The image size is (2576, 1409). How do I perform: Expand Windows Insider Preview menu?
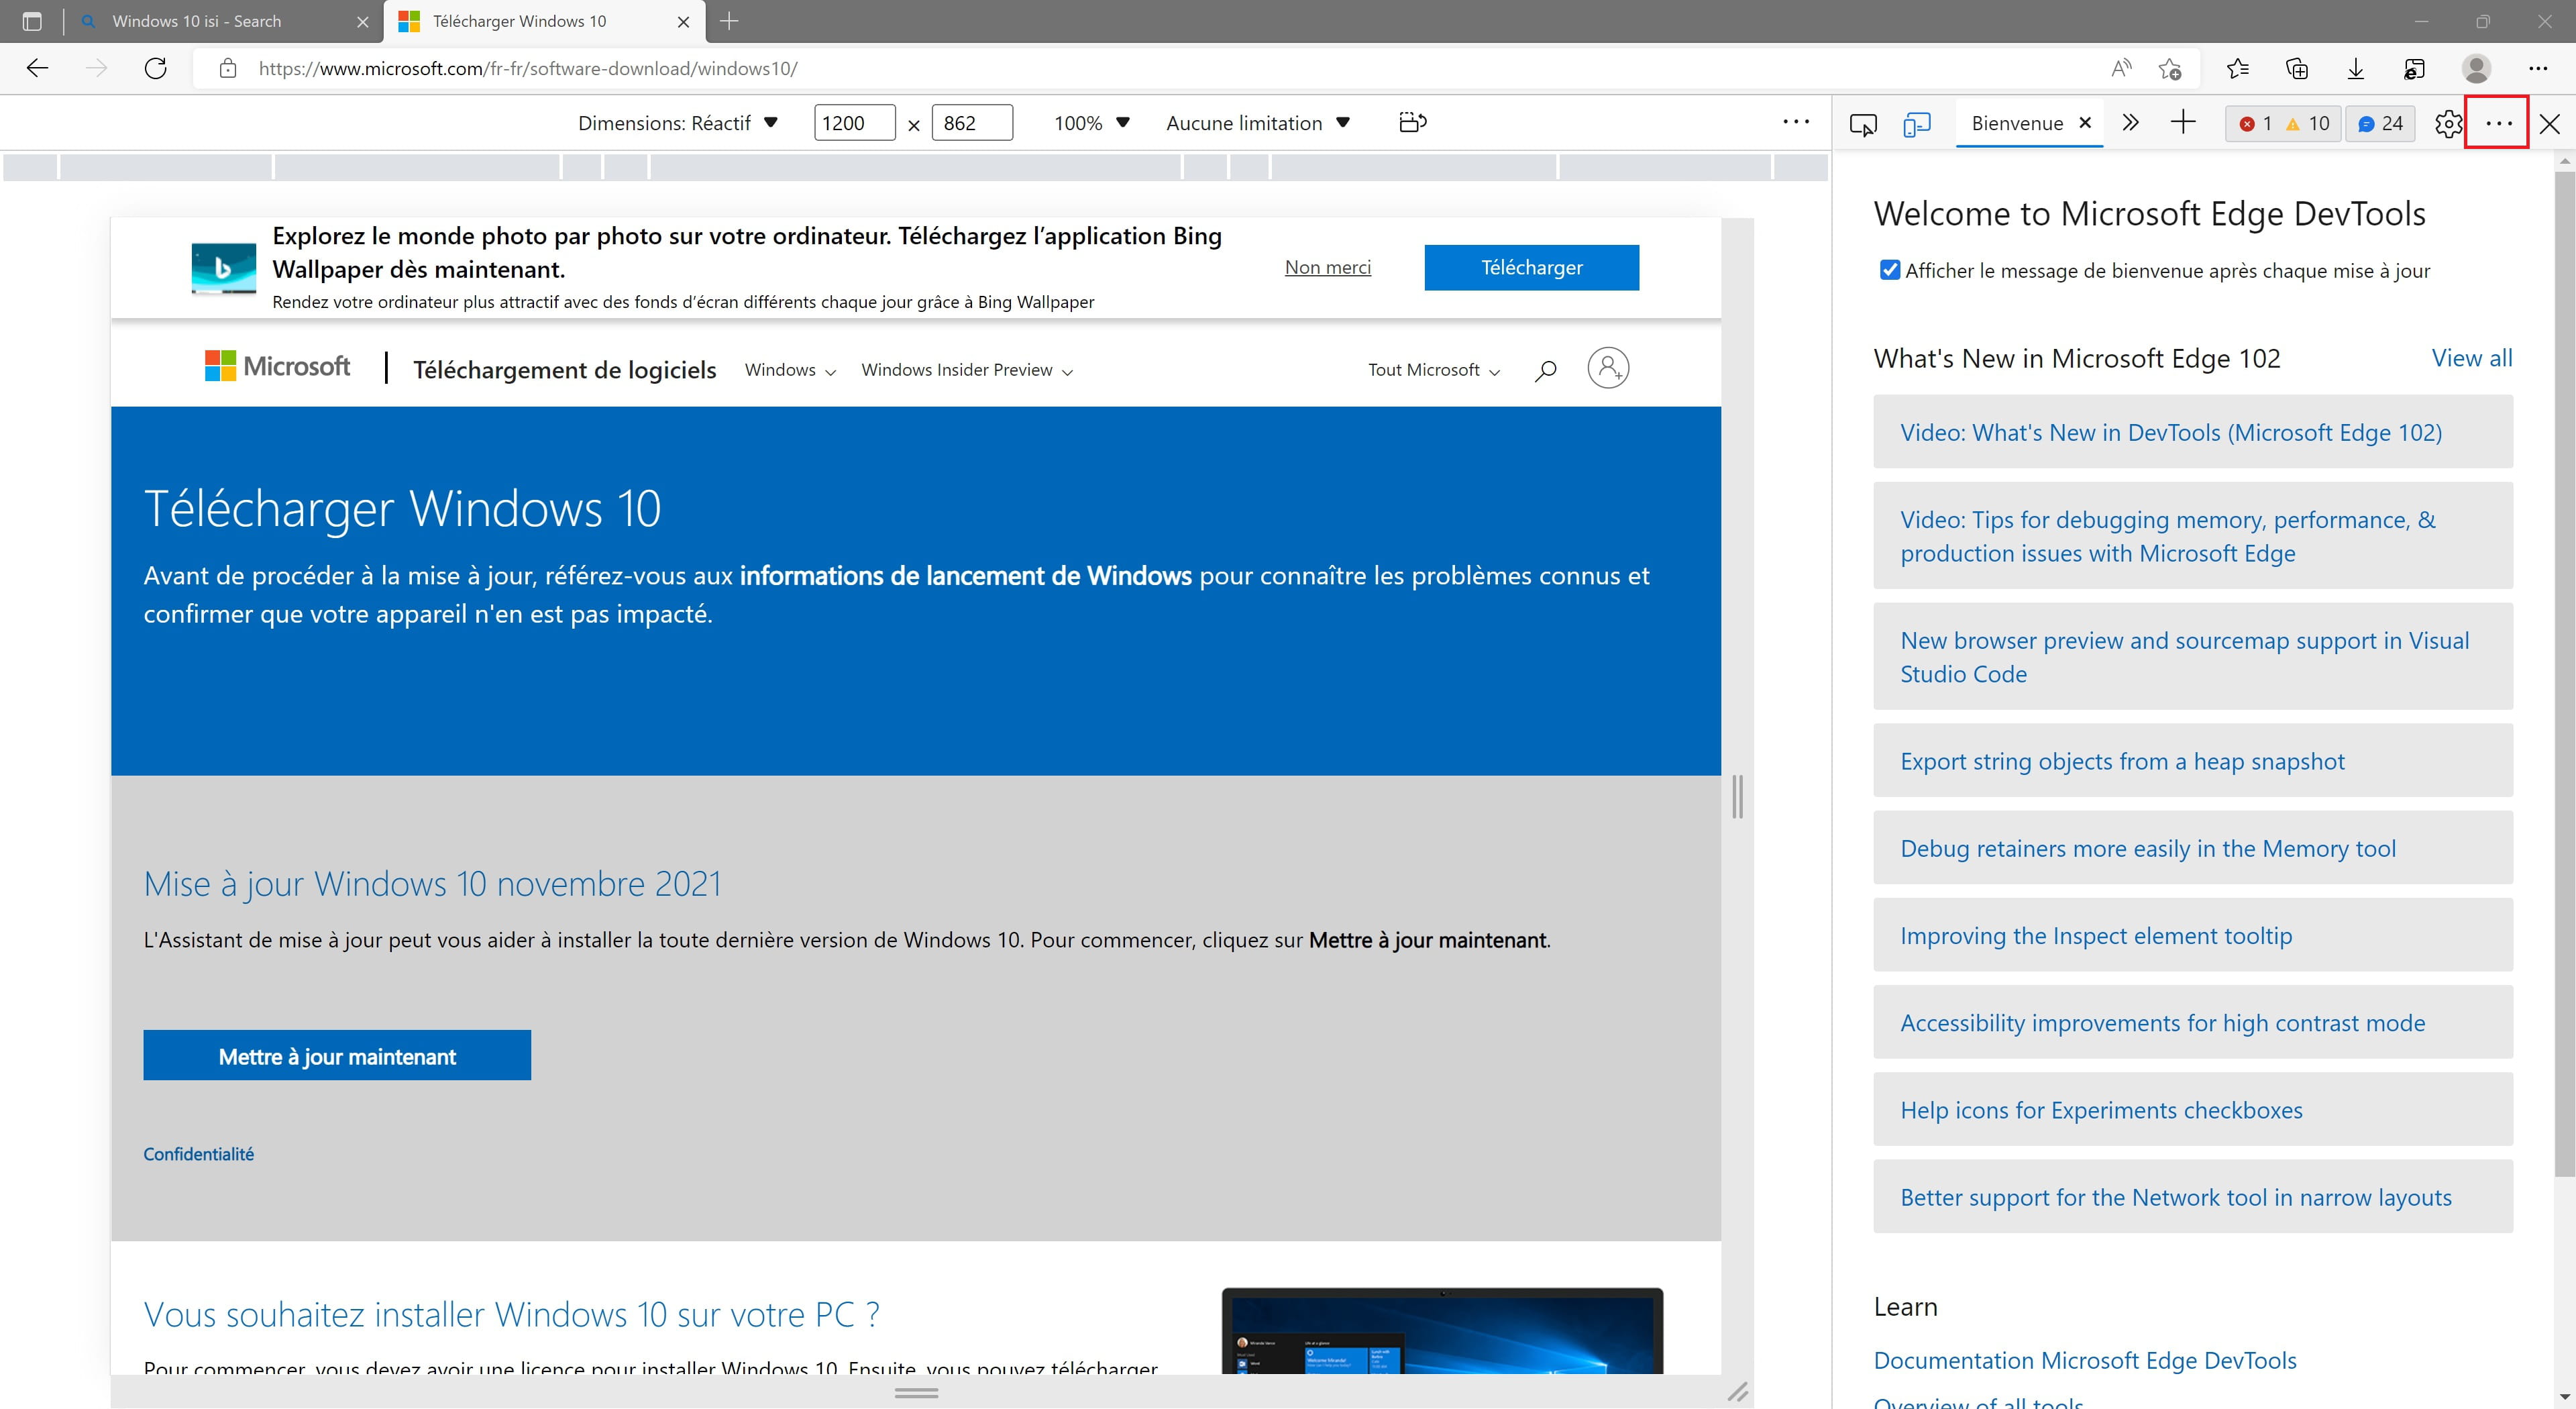click(x=967, y=370)
